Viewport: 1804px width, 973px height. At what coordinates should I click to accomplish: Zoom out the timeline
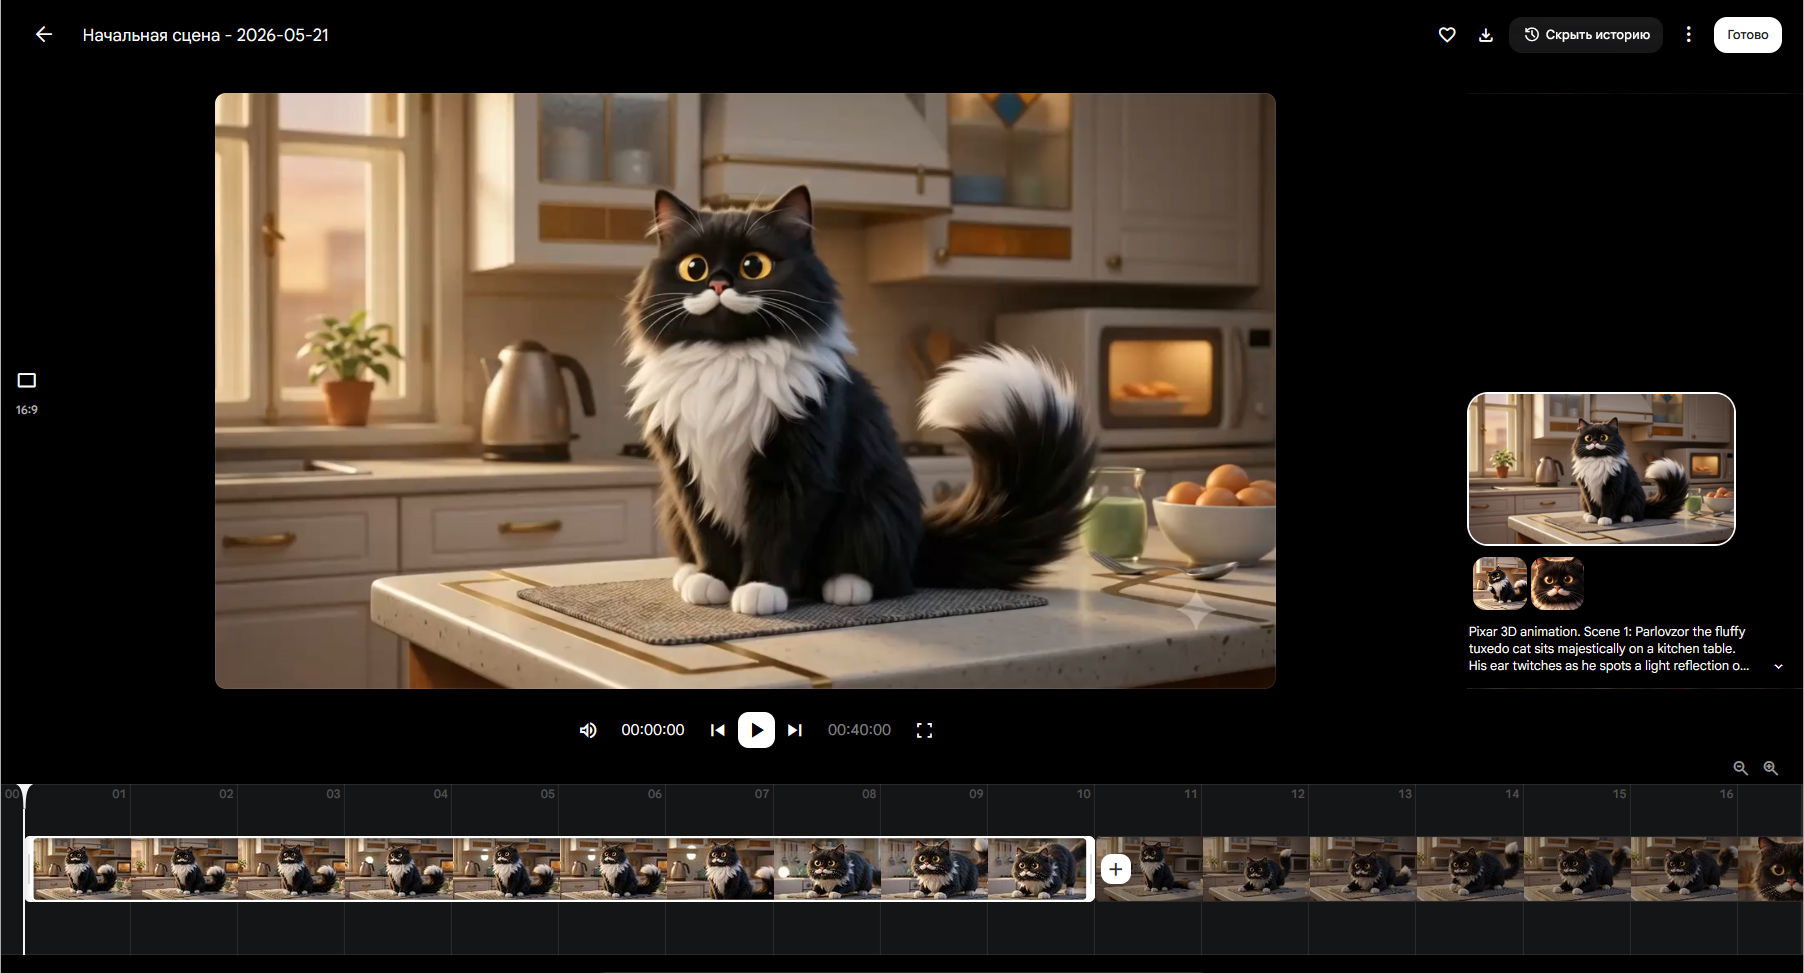[1740, 768]
